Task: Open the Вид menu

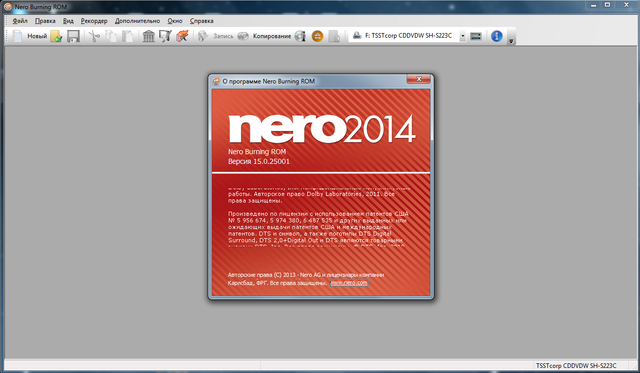Action: [x=68, y=21]
